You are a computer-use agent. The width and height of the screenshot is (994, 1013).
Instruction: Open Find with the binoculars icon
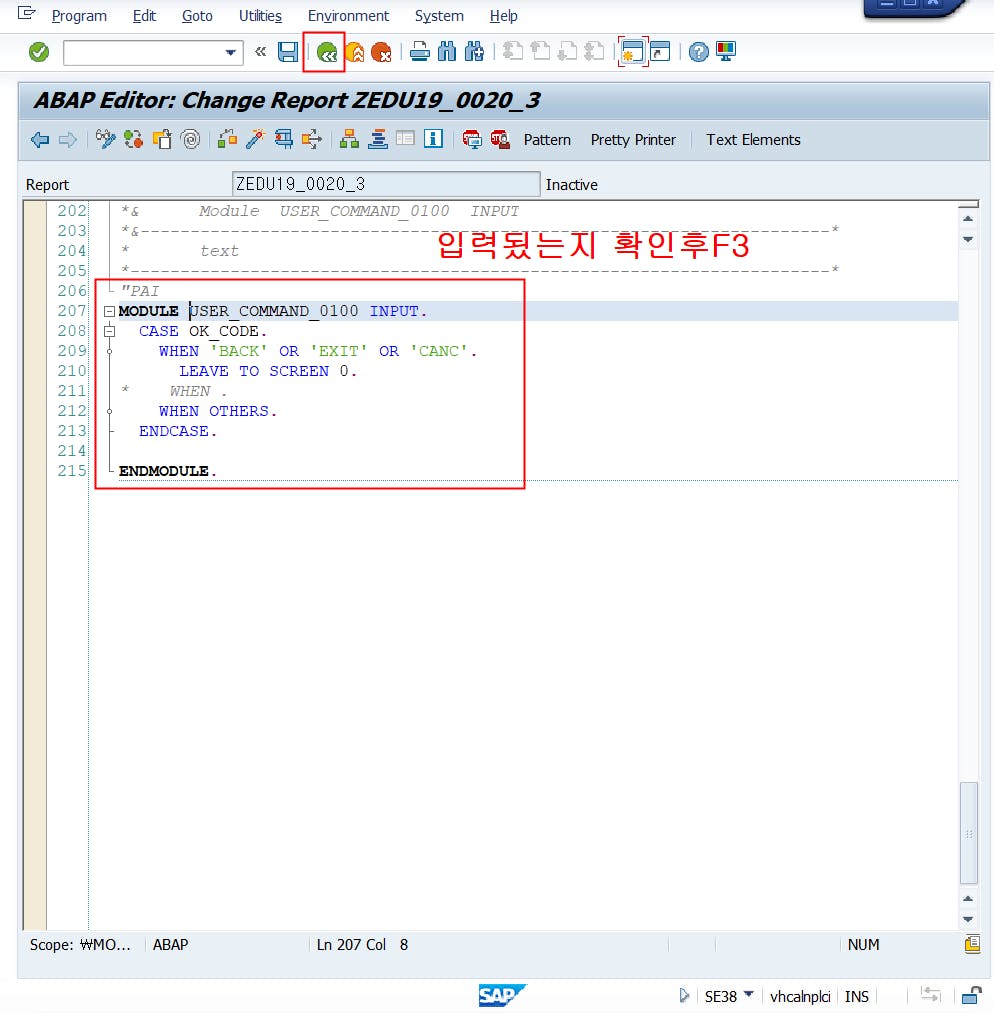446,52
